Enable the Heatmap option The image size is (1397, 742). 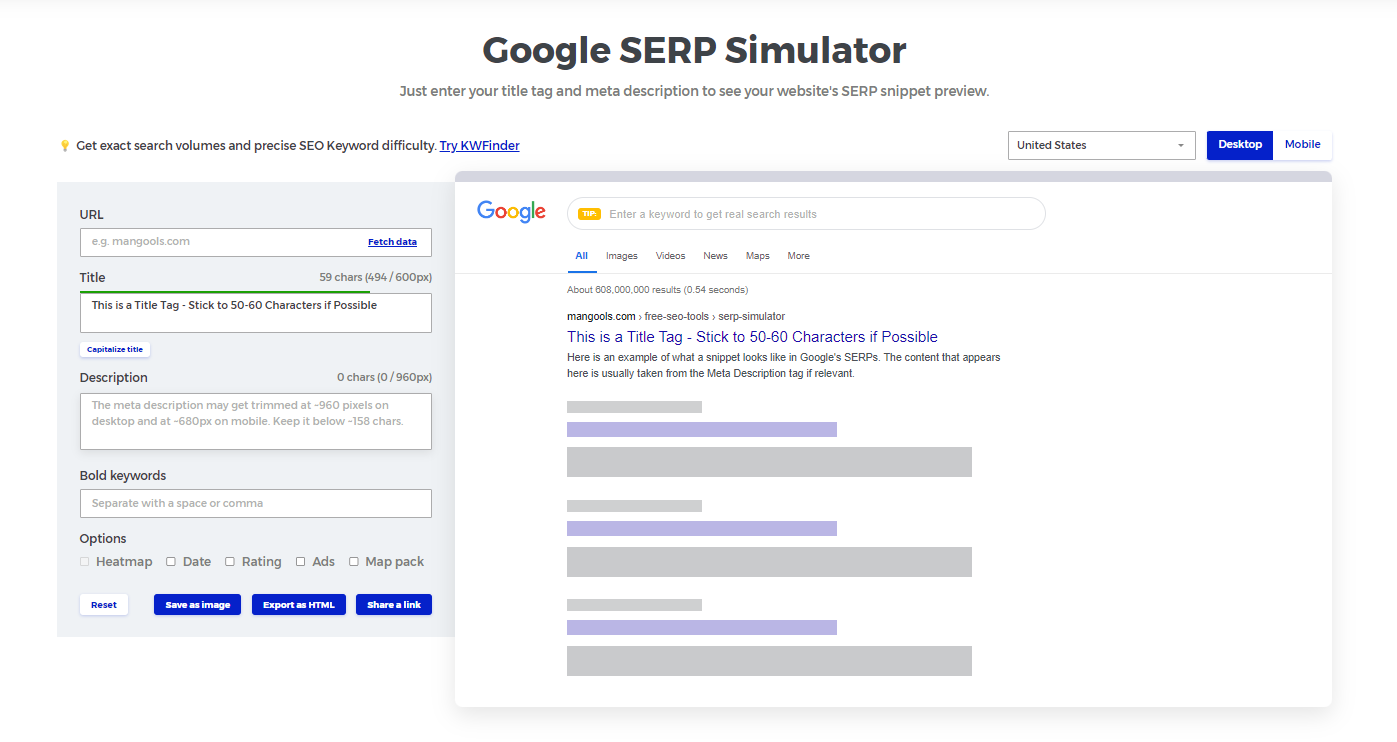[84, 561]
